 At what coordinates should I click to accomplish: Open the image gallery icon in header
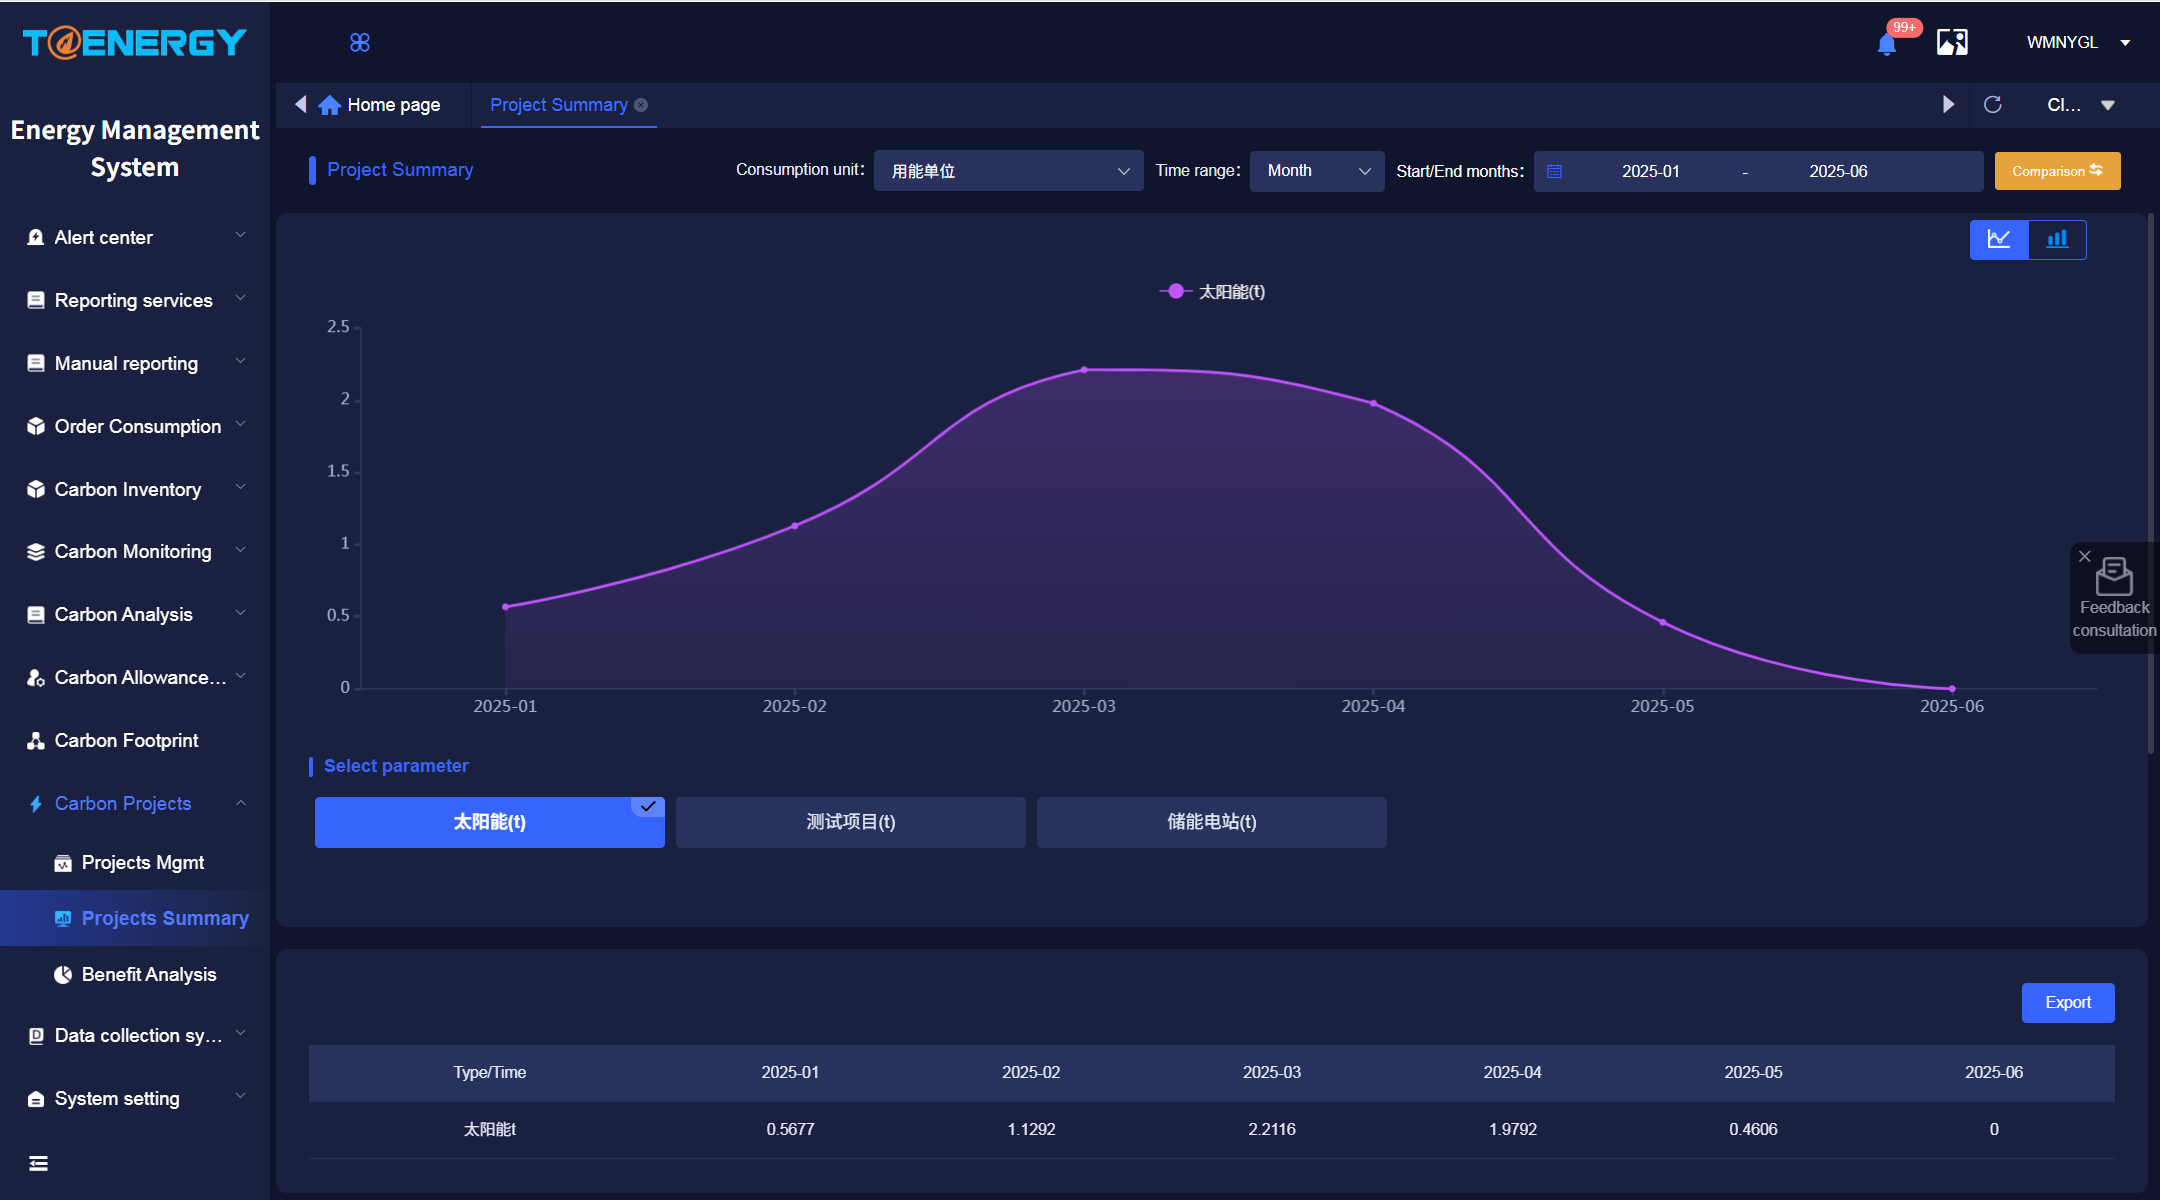coord(1952,42)
